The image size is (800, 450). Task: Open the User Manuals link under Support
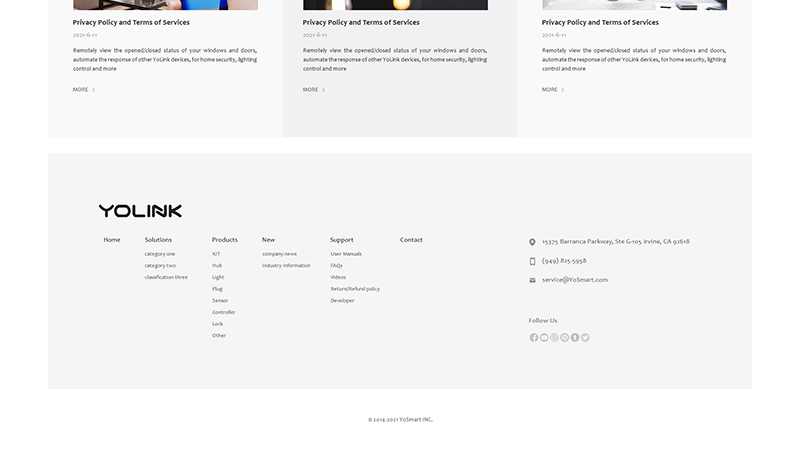coord(346,254)
